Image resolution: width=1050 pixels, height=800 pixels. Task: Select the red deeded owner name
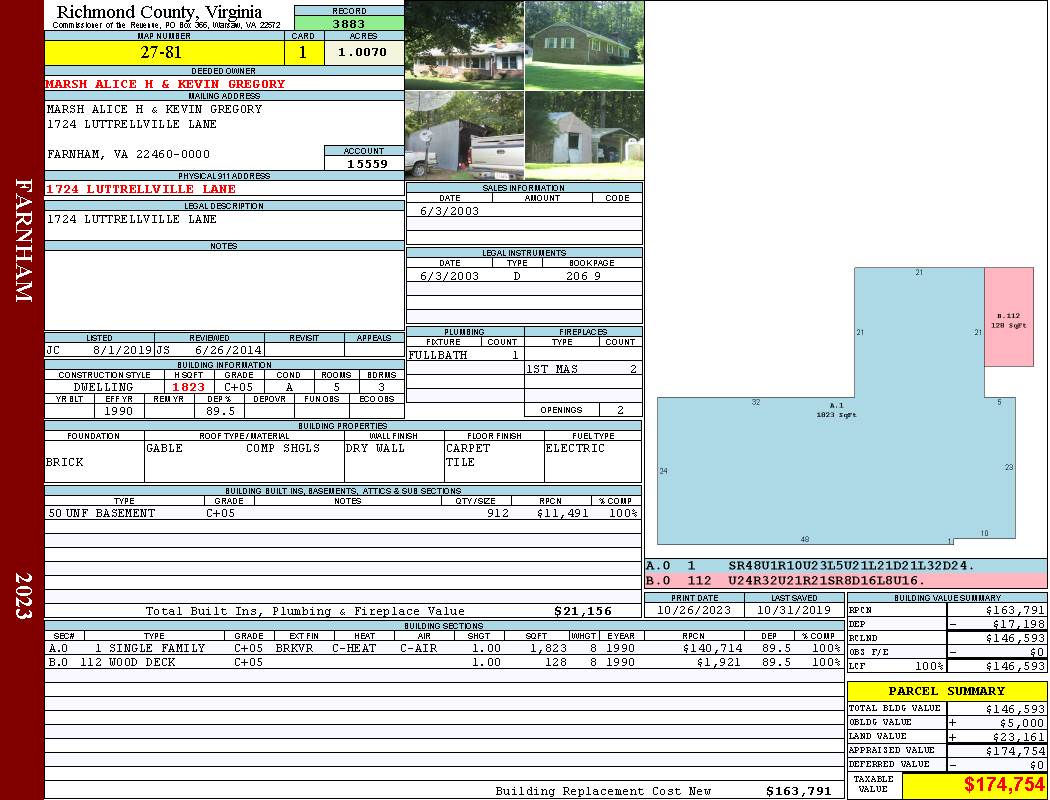(165, 84)
